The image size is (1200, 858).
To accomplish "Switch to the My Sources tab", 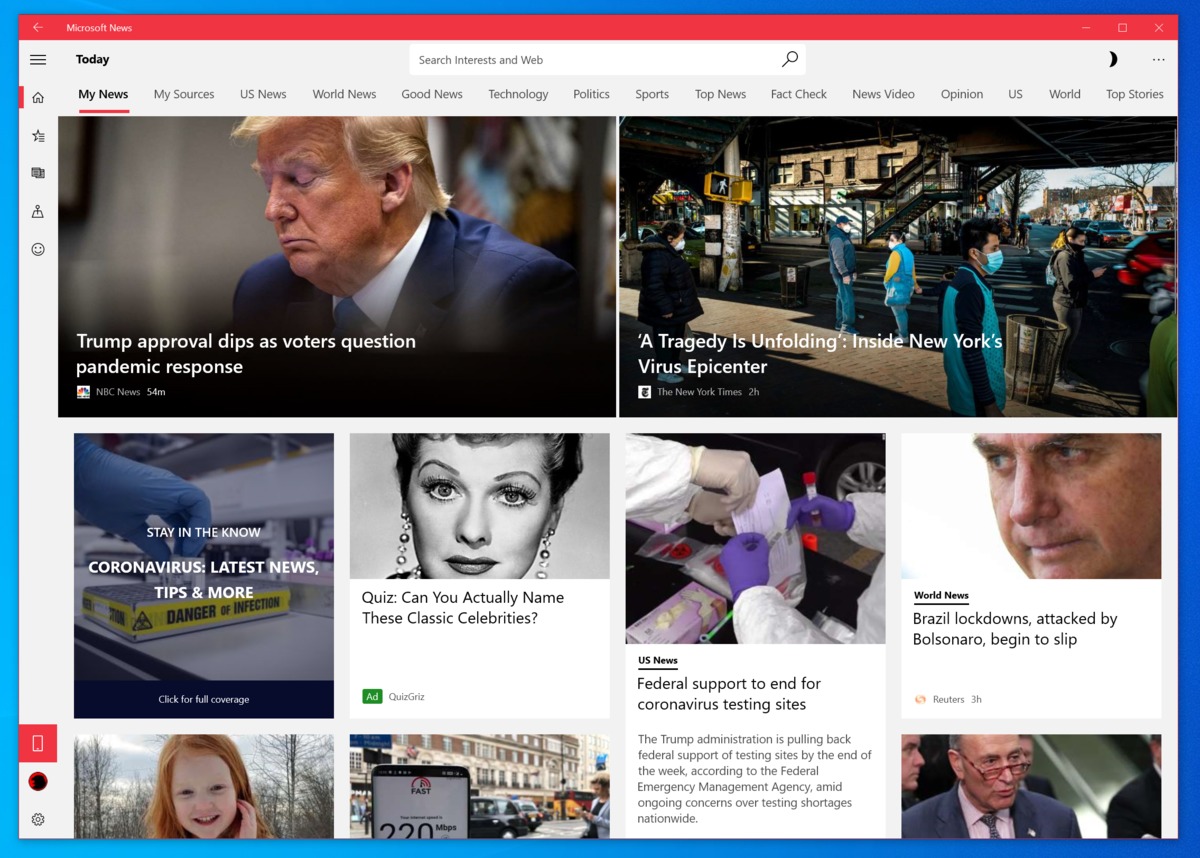I will 184,94.
